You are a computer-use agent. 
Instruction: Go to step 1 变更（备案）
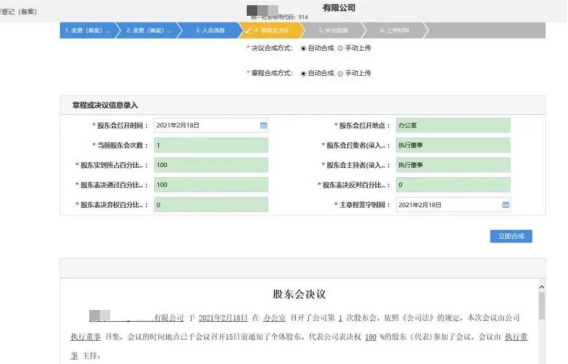(x=88, y=30)
